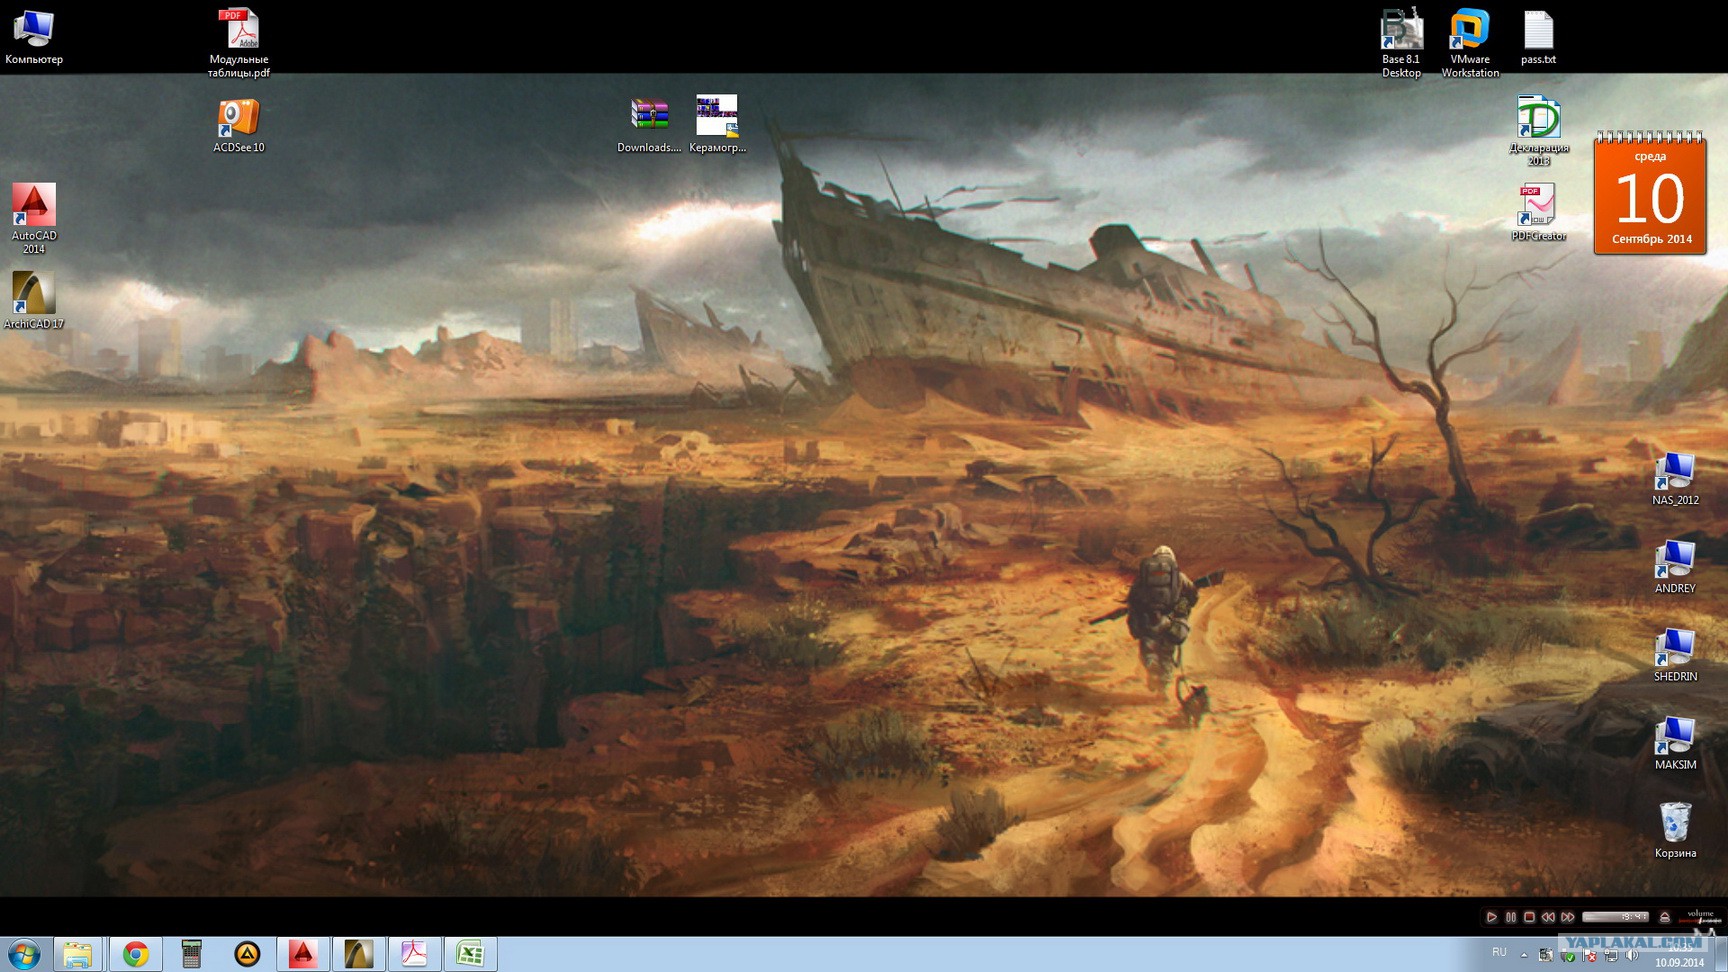Viewport: 1728px width, 972px height.
Task: Switch to AutoCAD on the taskbar
Action: [x=303, y=954]
